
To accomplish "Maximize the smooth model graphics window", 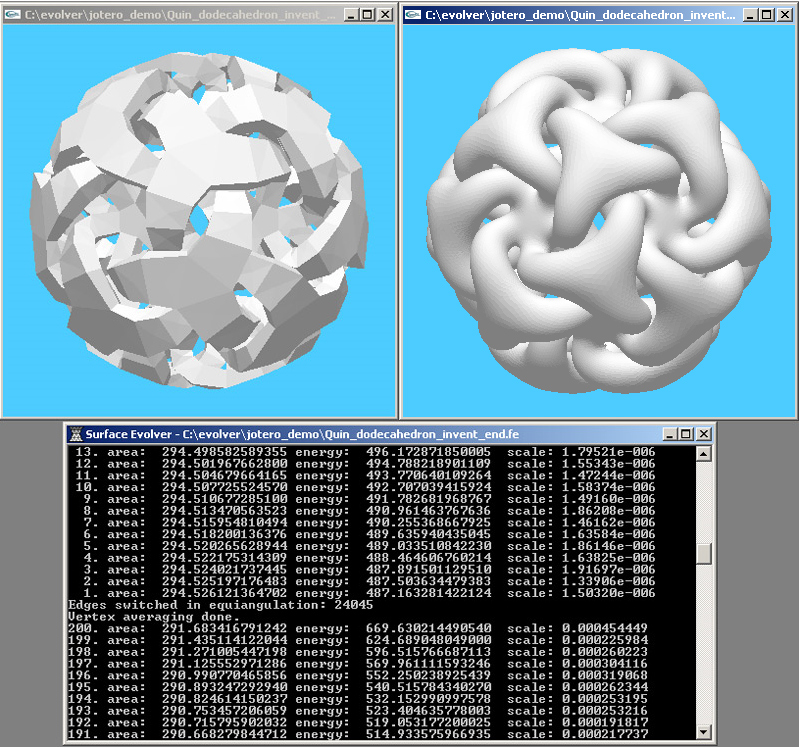I will click(x=766, y=15).
